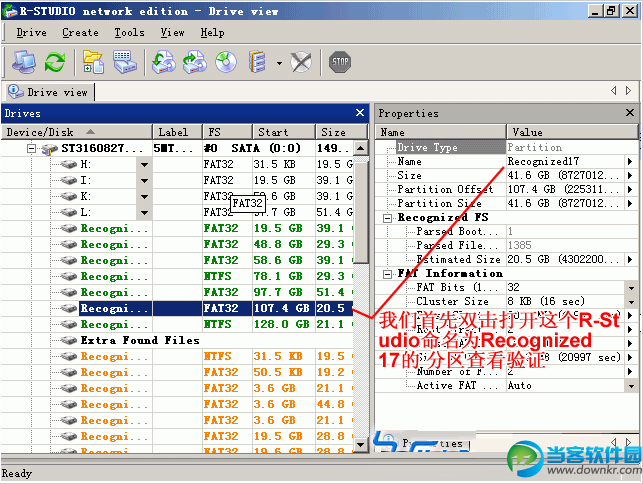Select green NTFS partition starting at 78.1 GB
Screen dimensions: 643x484
177,276
